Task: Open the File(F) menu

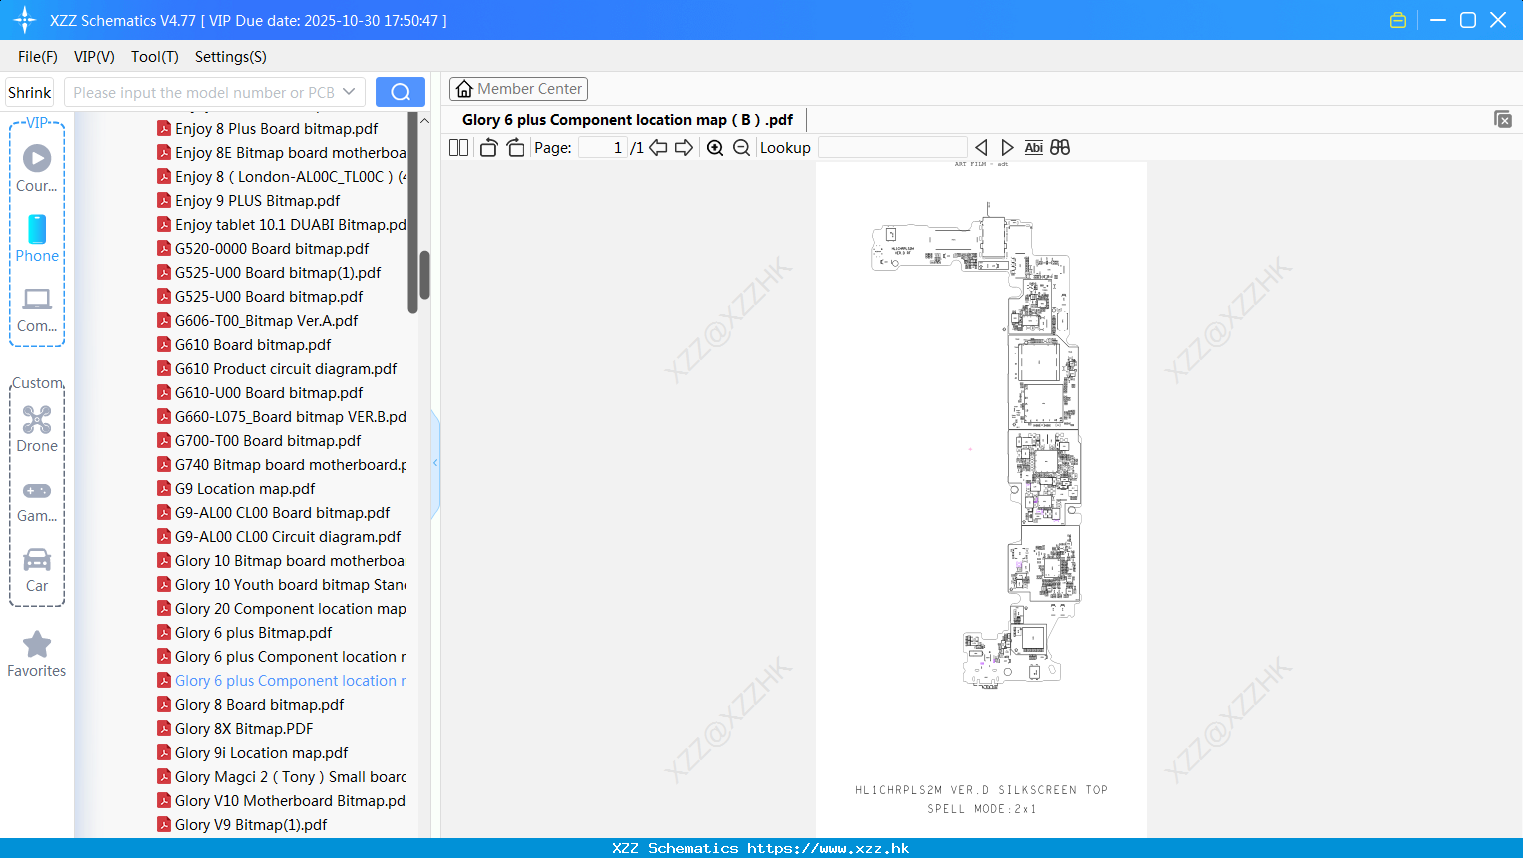Action: click(38, 57)
